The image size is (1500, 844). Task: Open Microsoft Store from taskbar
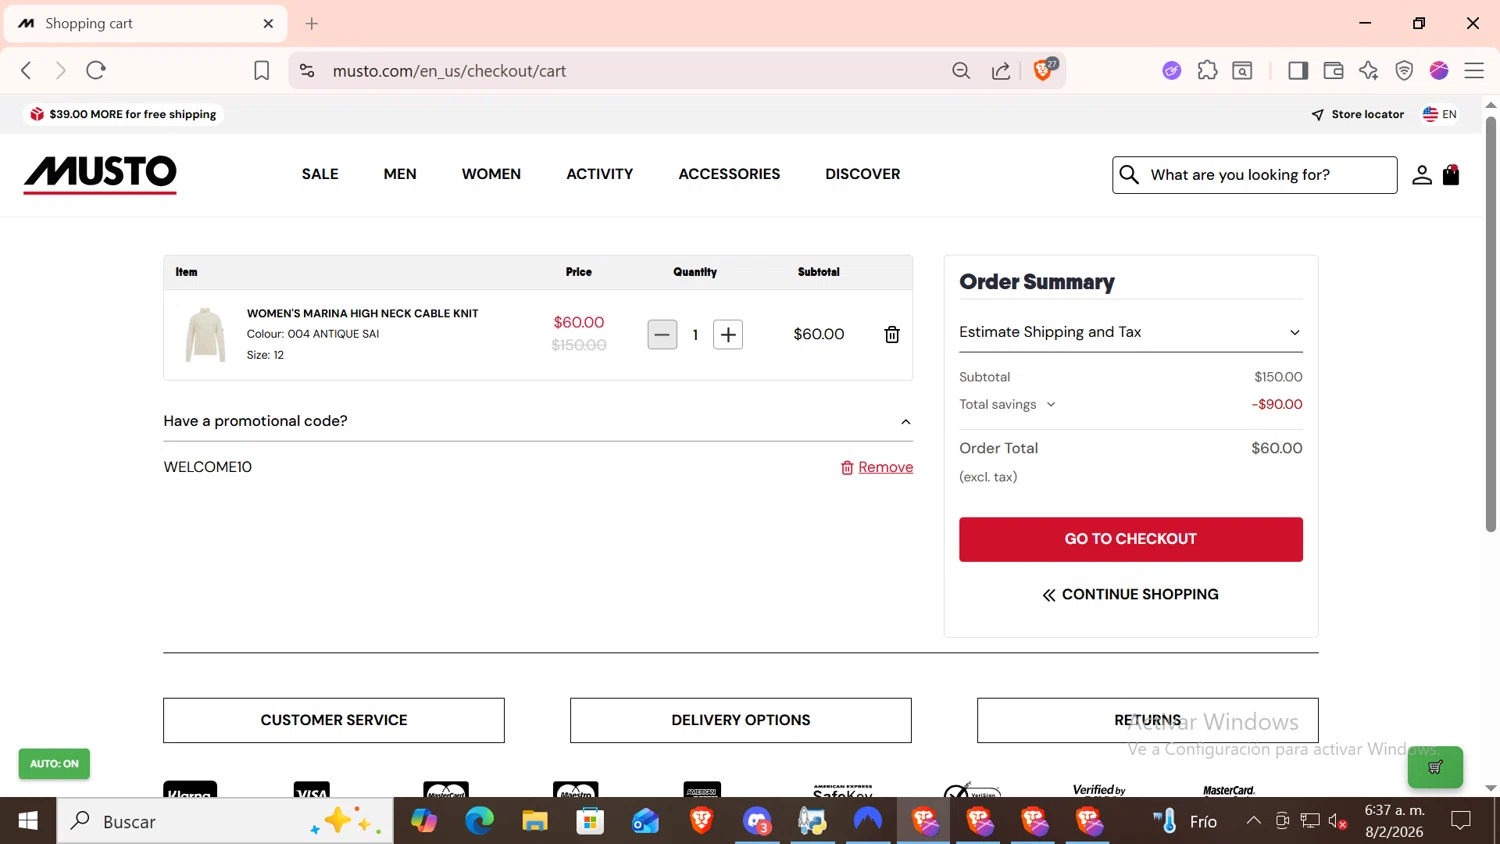(590, 821)
